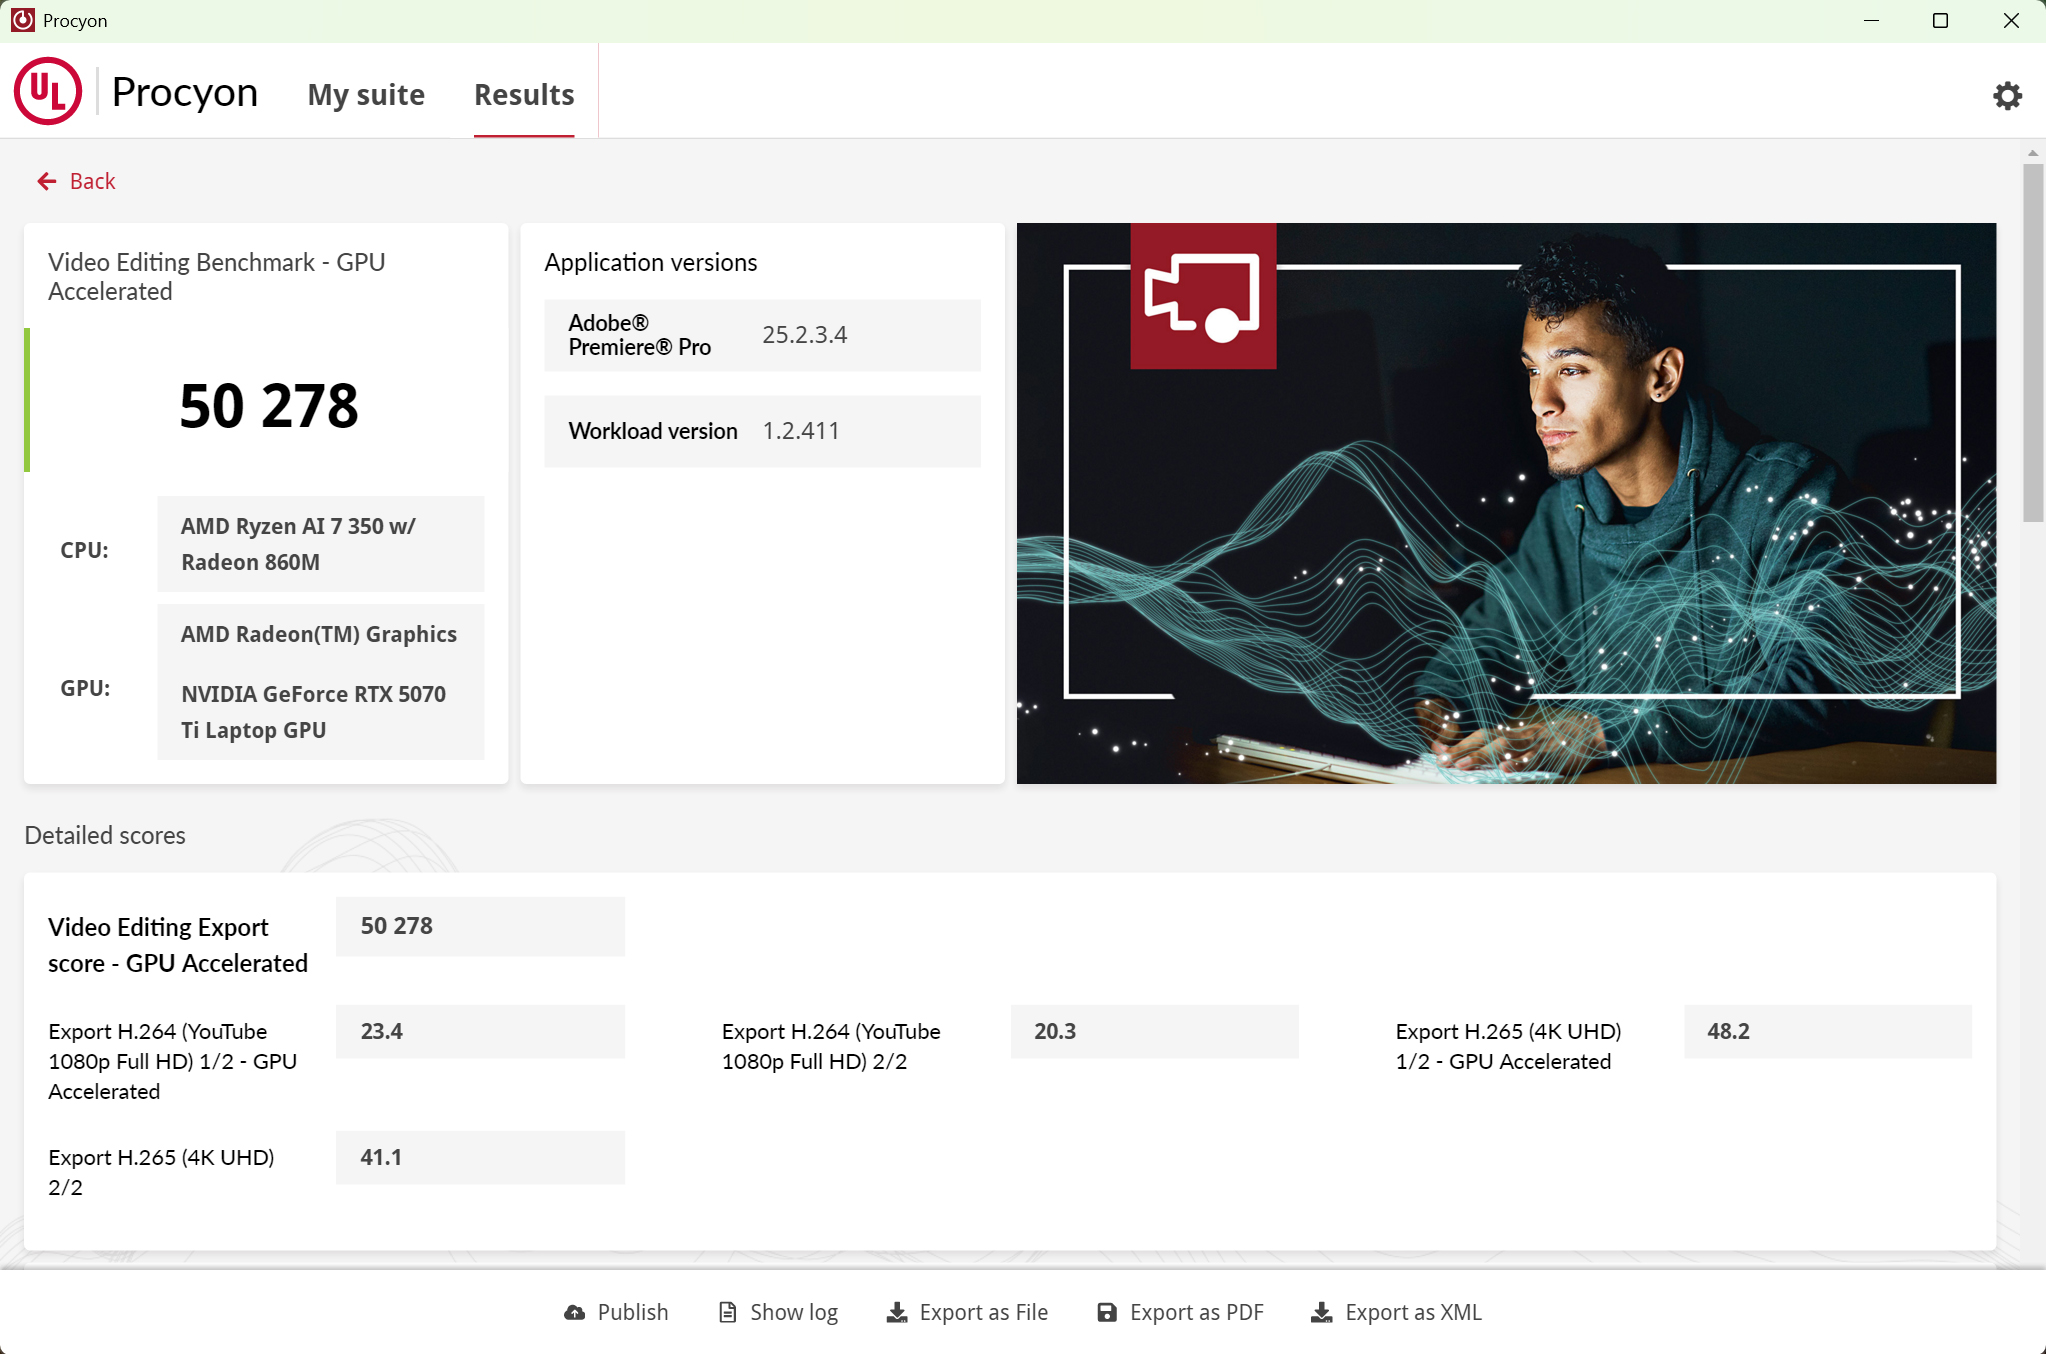This screenshot has width=2046, height=1354.
Task: Click the red back arrow icon
Action: click(x=46, y=180)
